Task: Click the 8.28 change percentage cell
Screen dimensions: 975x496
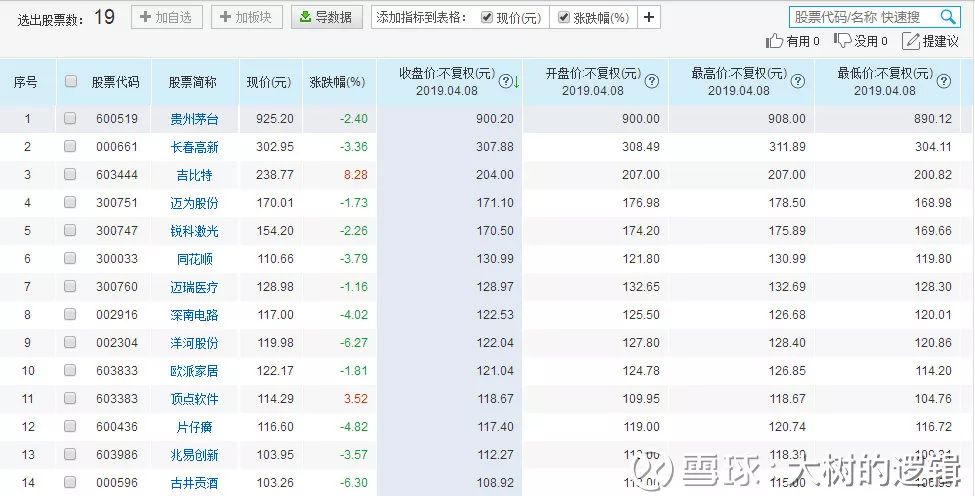Action: point(356,174)
